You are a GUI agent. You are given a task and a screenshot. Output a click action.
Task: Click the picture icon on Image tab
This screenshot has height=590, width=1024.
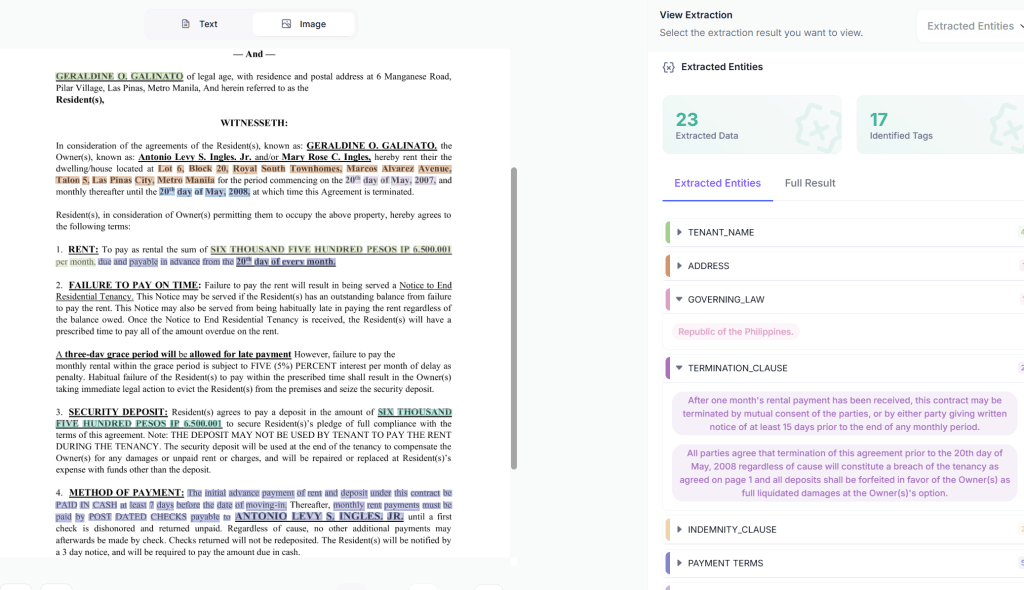286,24
